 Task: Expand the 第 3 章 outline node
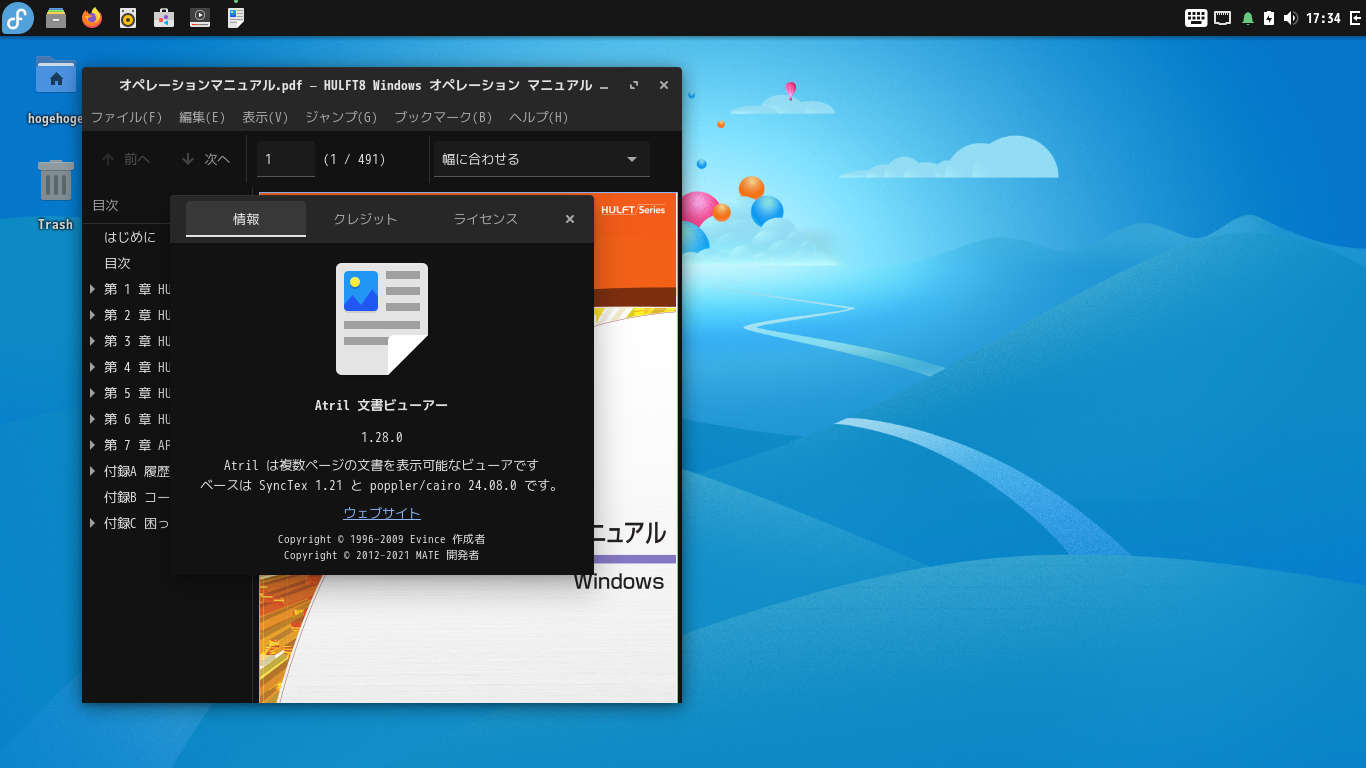(93, 341)
